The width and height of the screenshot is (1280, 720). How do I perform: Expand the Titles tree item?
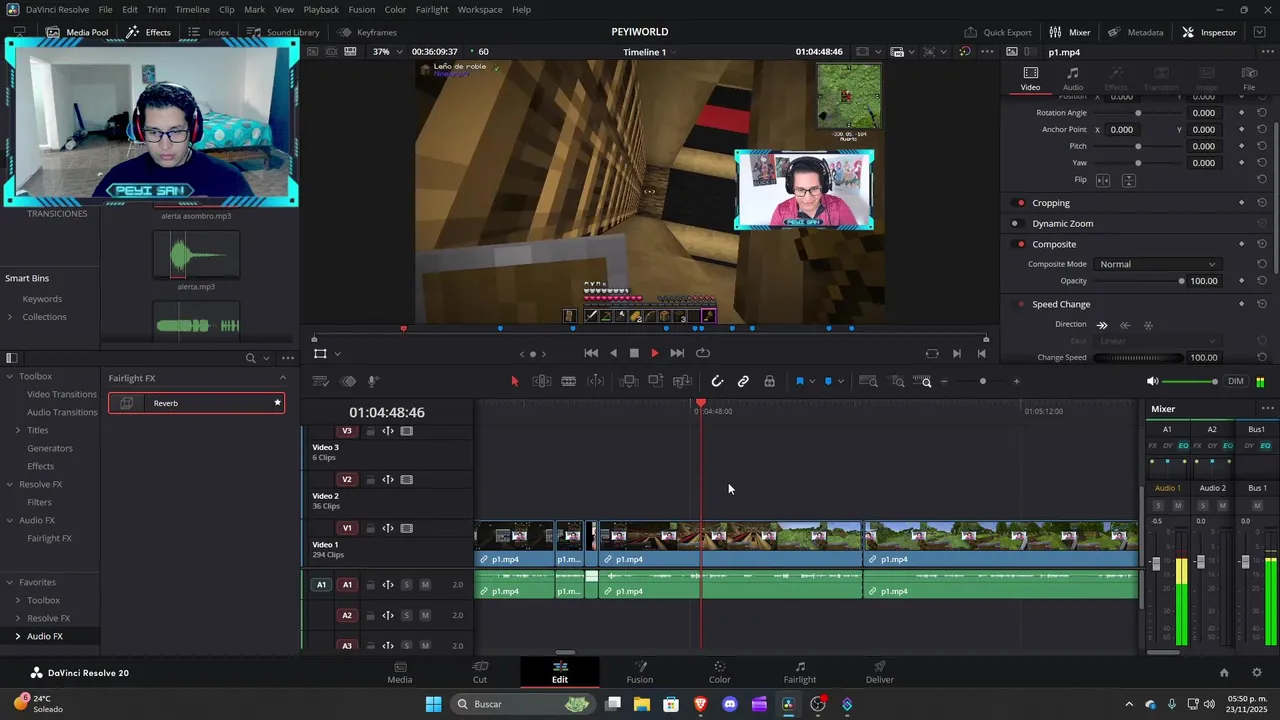[17, 430]
